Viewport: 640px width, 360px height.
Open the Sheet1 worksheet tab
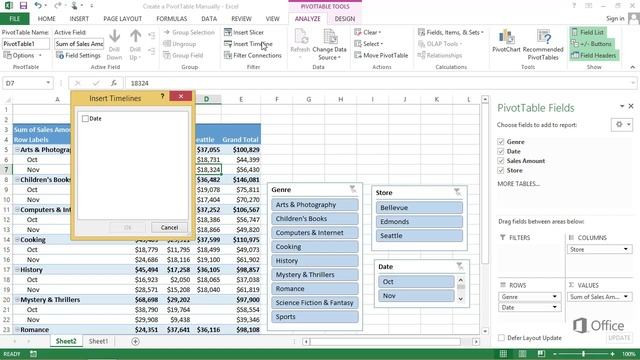point(99,341)
